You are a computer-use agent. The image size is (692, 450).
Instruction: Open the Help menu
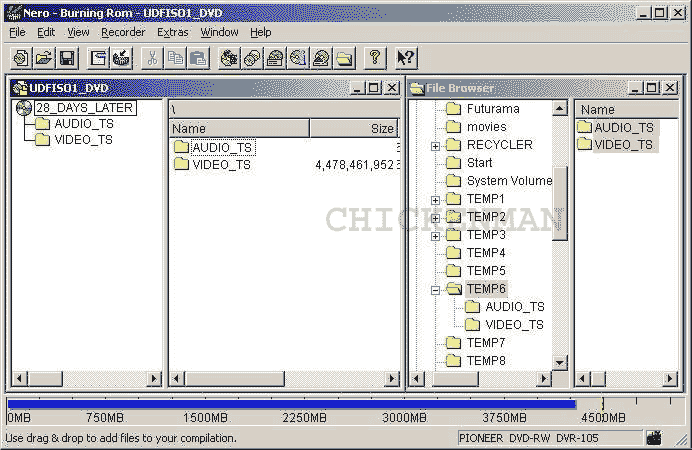(261, 32)
